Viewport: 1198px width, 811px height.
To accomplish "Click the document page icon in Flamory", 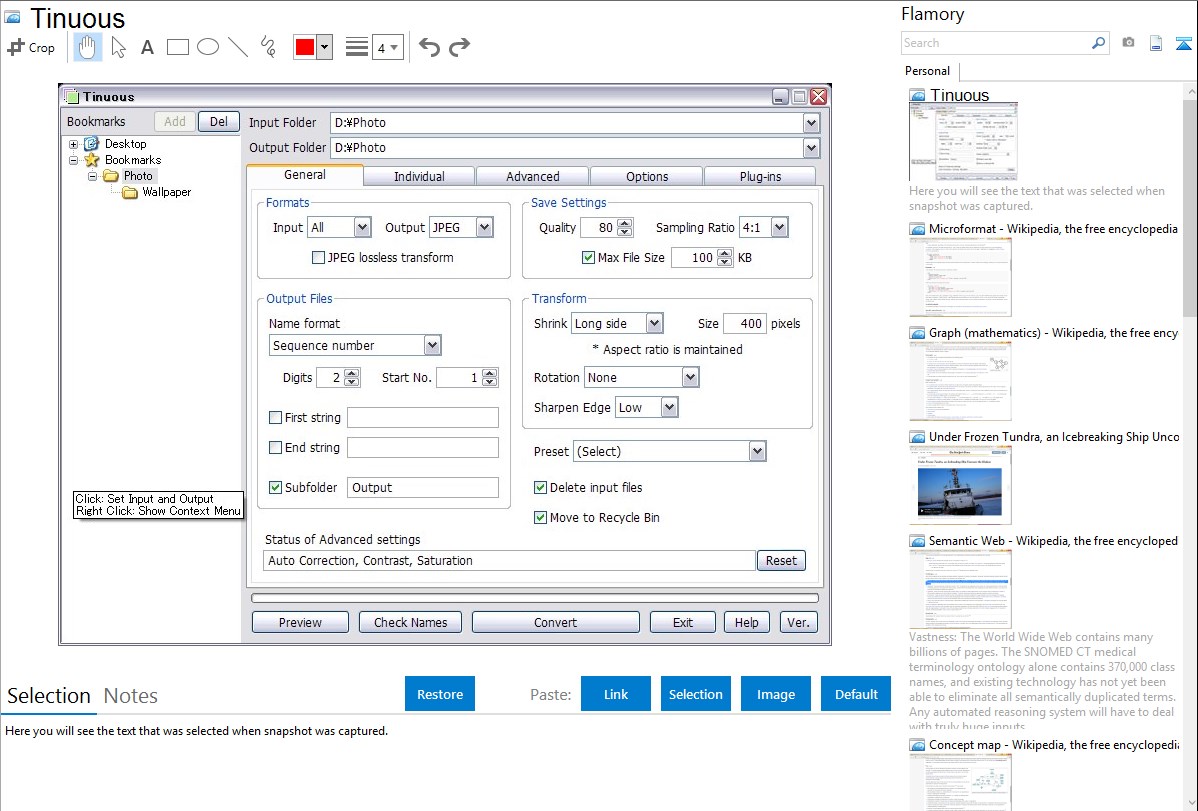I will tap(1156, 43).
